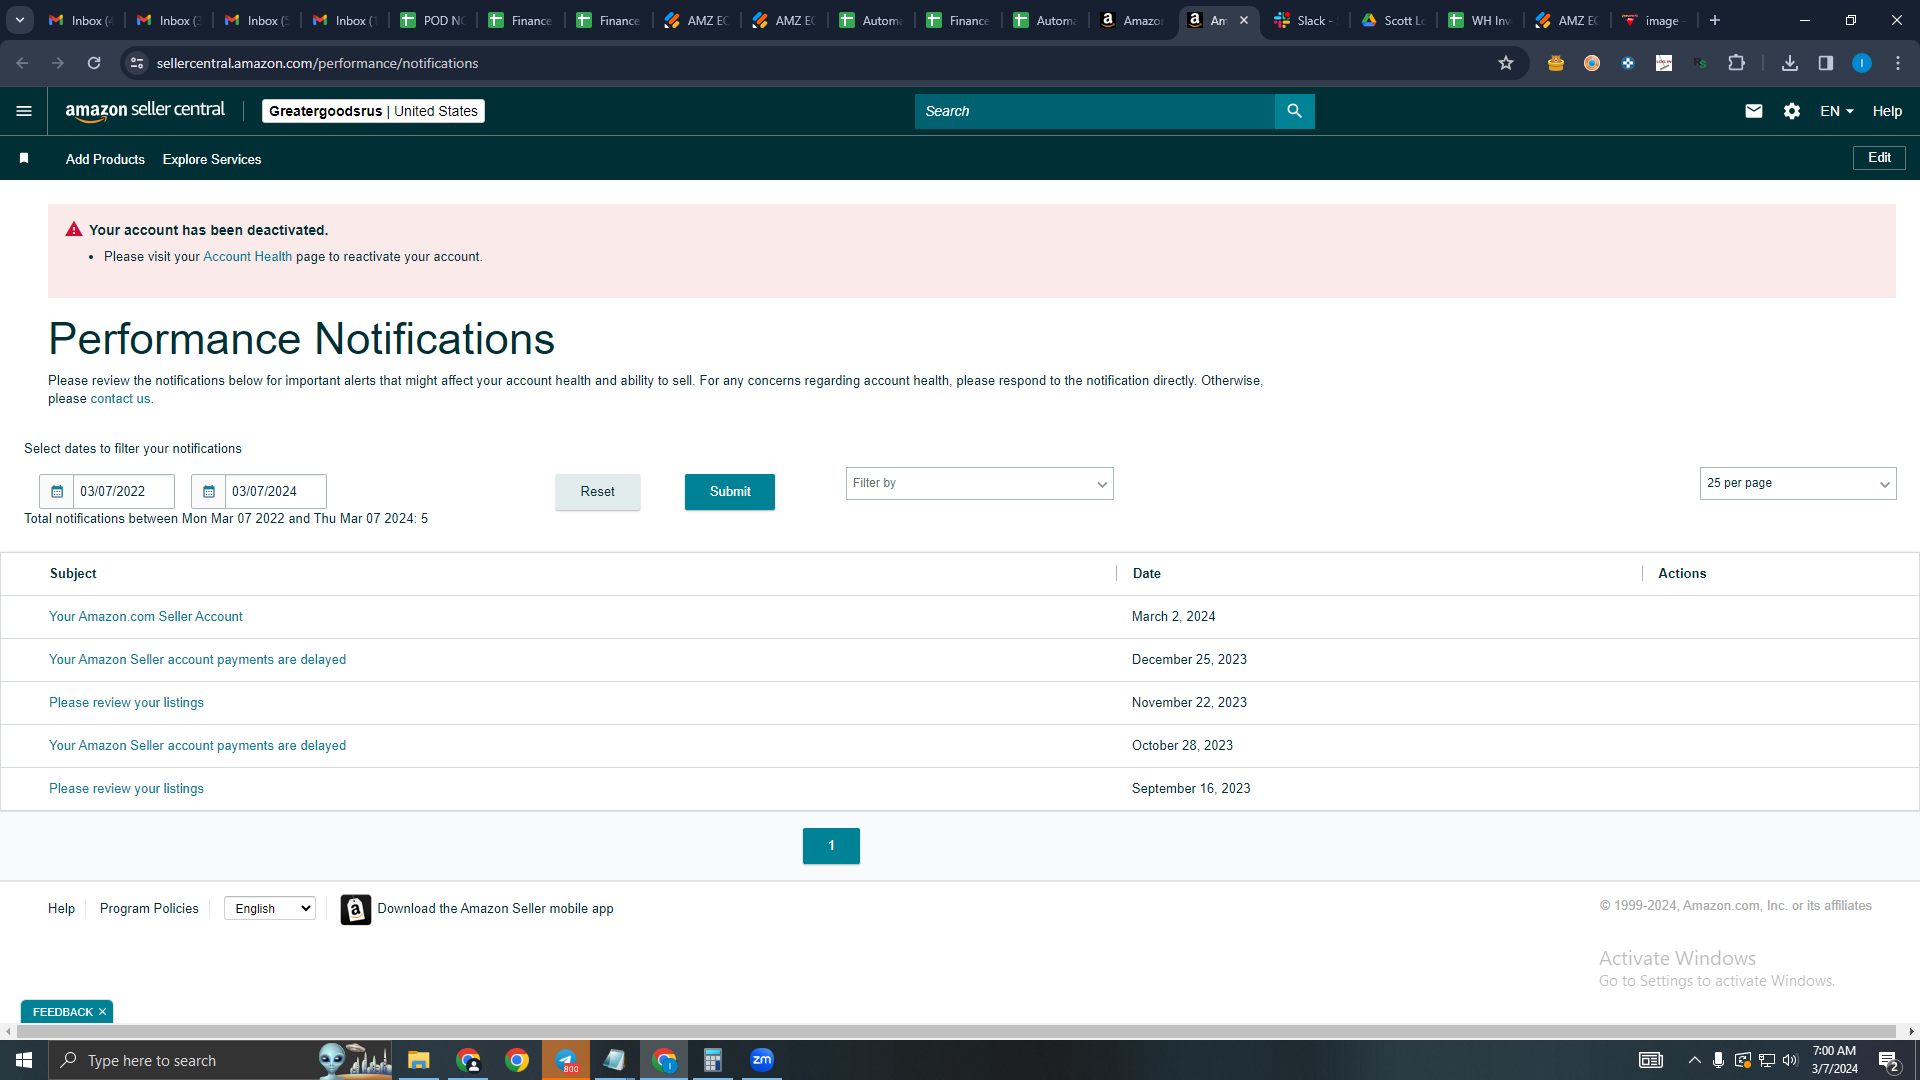Click the Amazon Seller app icon in footer
Image resolution: width=1920 pixels, height=1080 pixels.
(355, 909)
